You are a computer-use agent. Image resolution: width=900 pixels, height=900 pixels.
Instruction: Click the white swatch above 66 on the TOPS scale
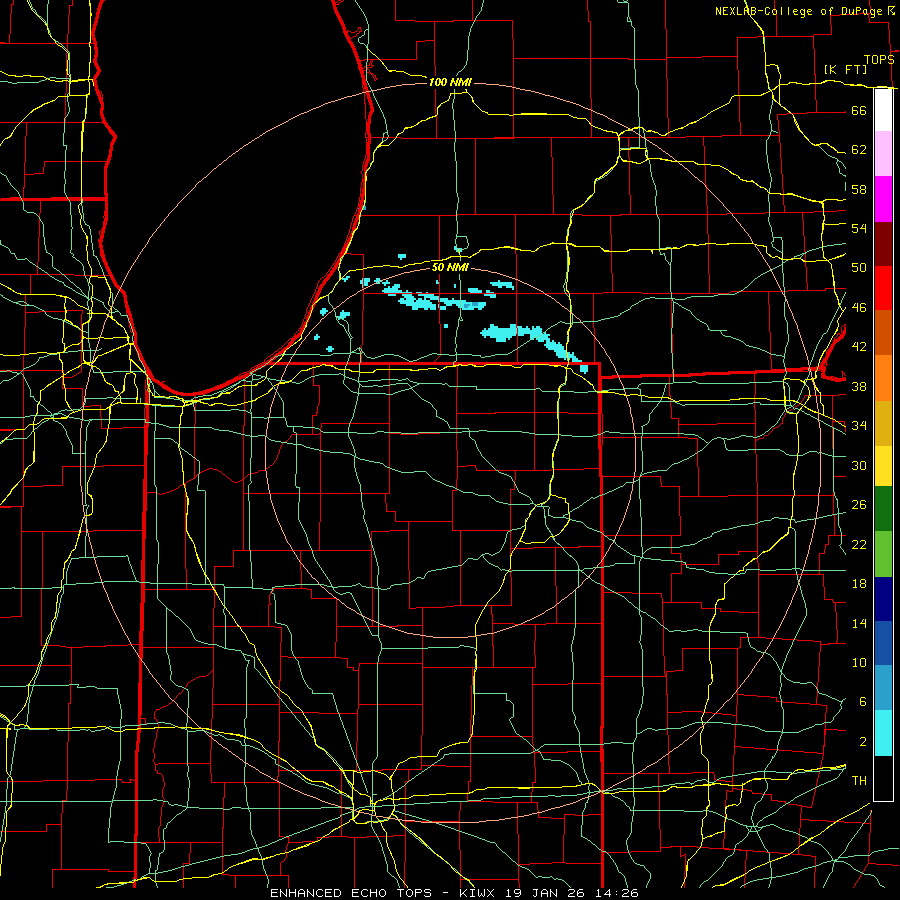(x=883, y=110)
